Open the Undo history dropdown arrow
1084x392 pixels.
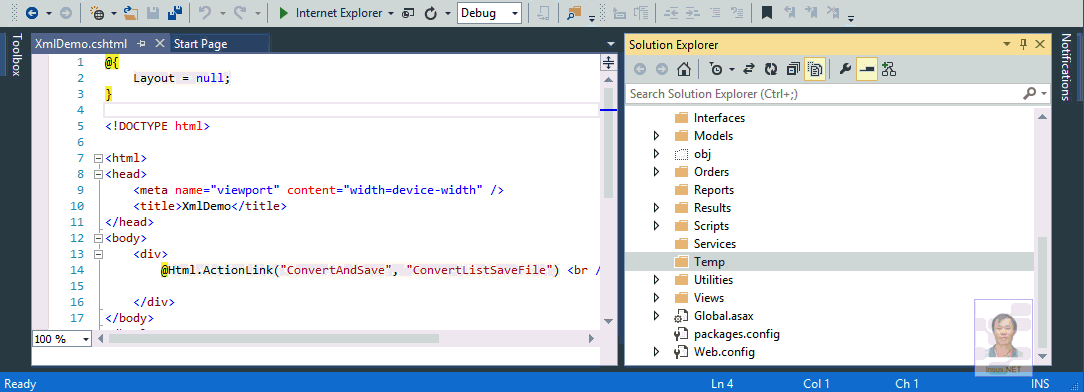223,14
